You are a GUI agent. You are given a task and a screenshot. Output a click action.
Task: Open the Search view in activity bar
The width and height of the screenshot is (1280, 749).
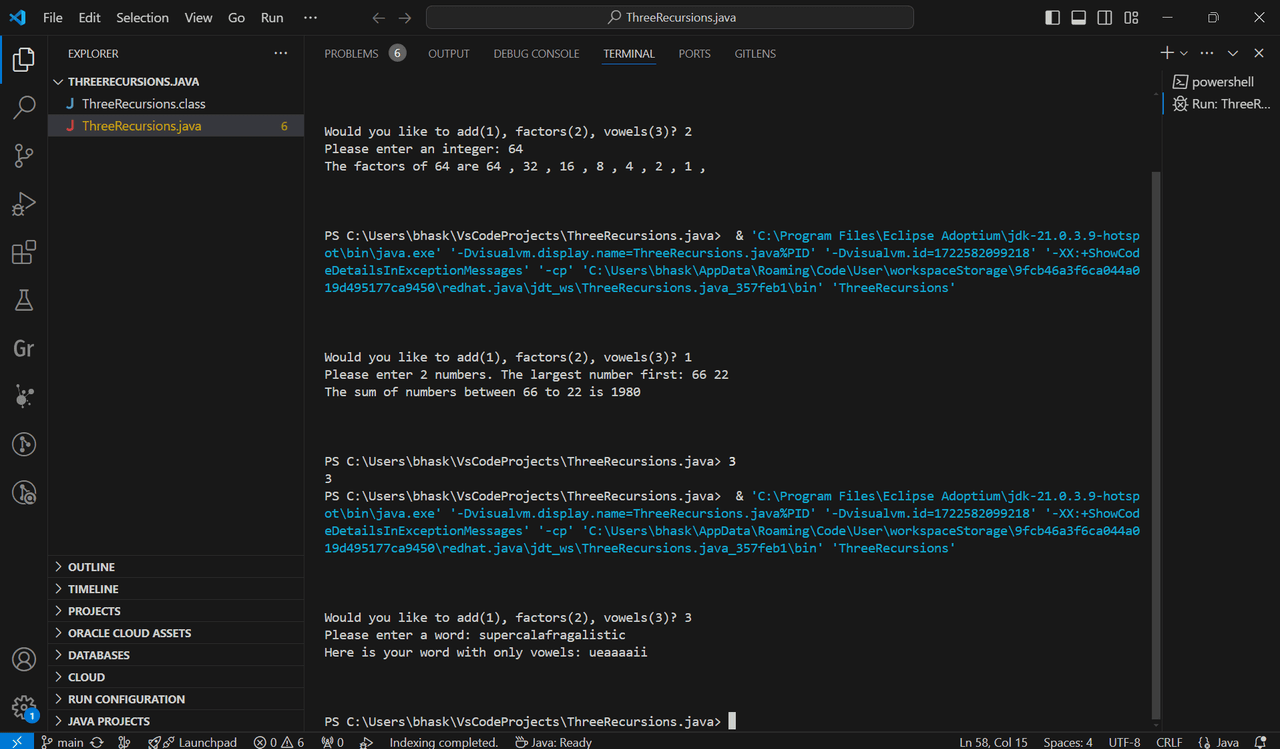pyautogui.click(x=23, y=108)
